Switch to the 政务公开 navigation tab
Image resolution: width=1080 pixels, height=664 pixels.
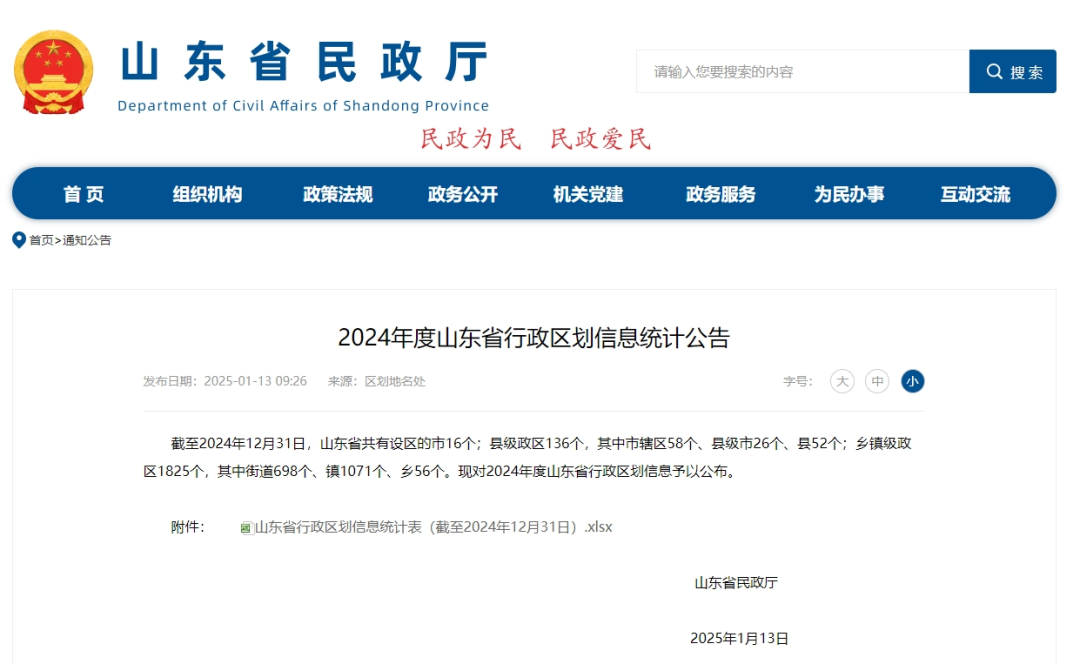[x=461, y=194]
